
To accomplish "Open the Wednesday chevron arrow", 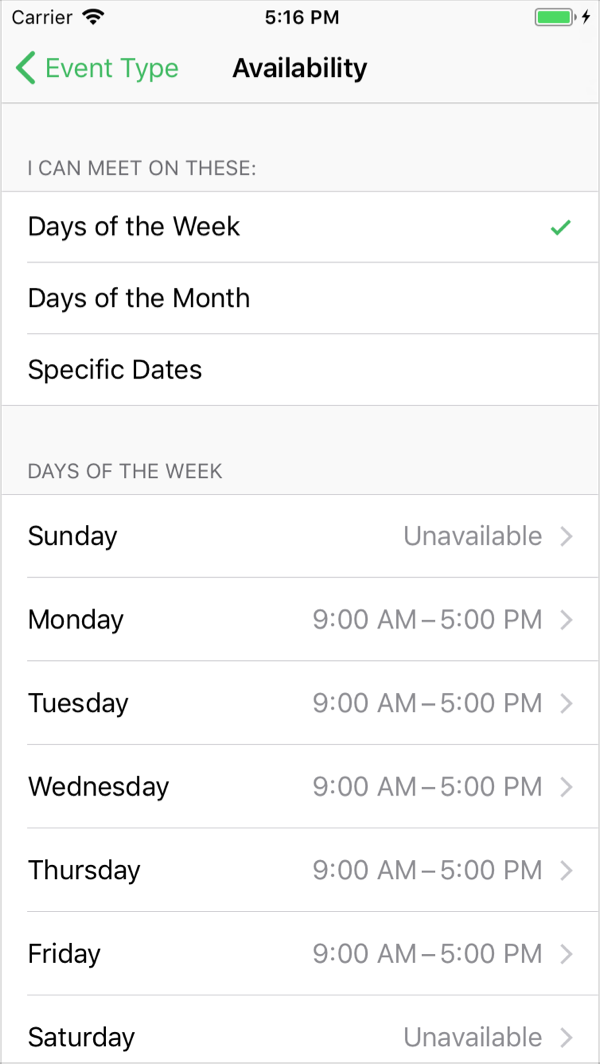I will pos(567,787).
